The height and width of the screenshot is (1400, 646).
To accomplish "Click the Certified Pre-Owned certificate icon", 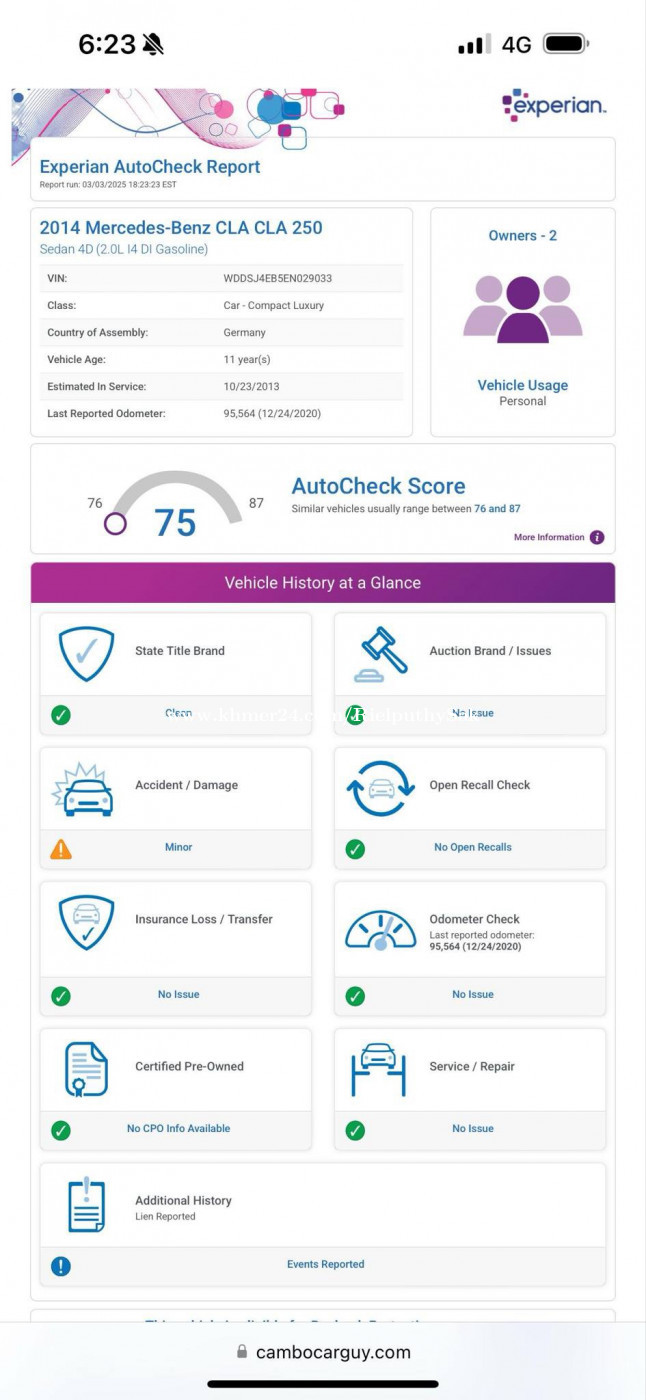I will click(86, 1069).
